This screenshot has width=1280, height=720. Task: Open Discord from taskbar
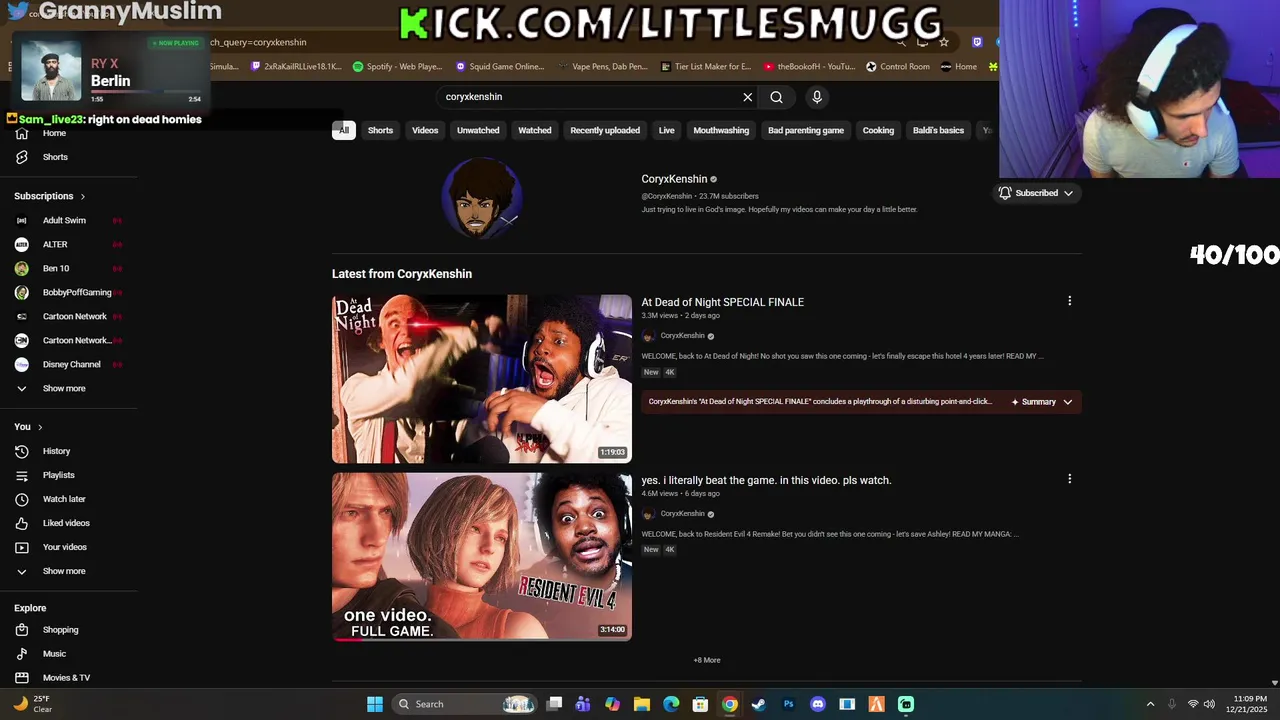tap(818, 704)
